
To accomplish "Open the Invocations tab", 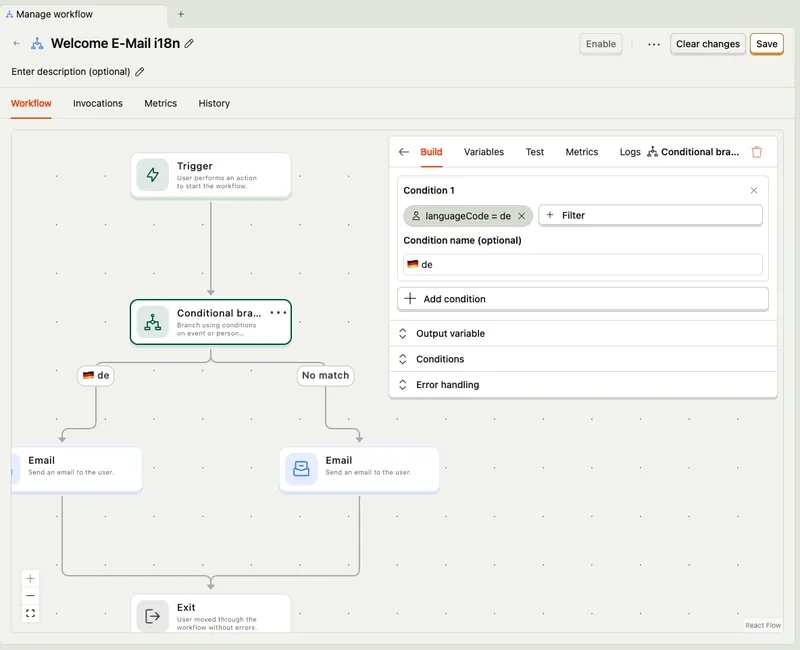I will [x=97, y=103].
